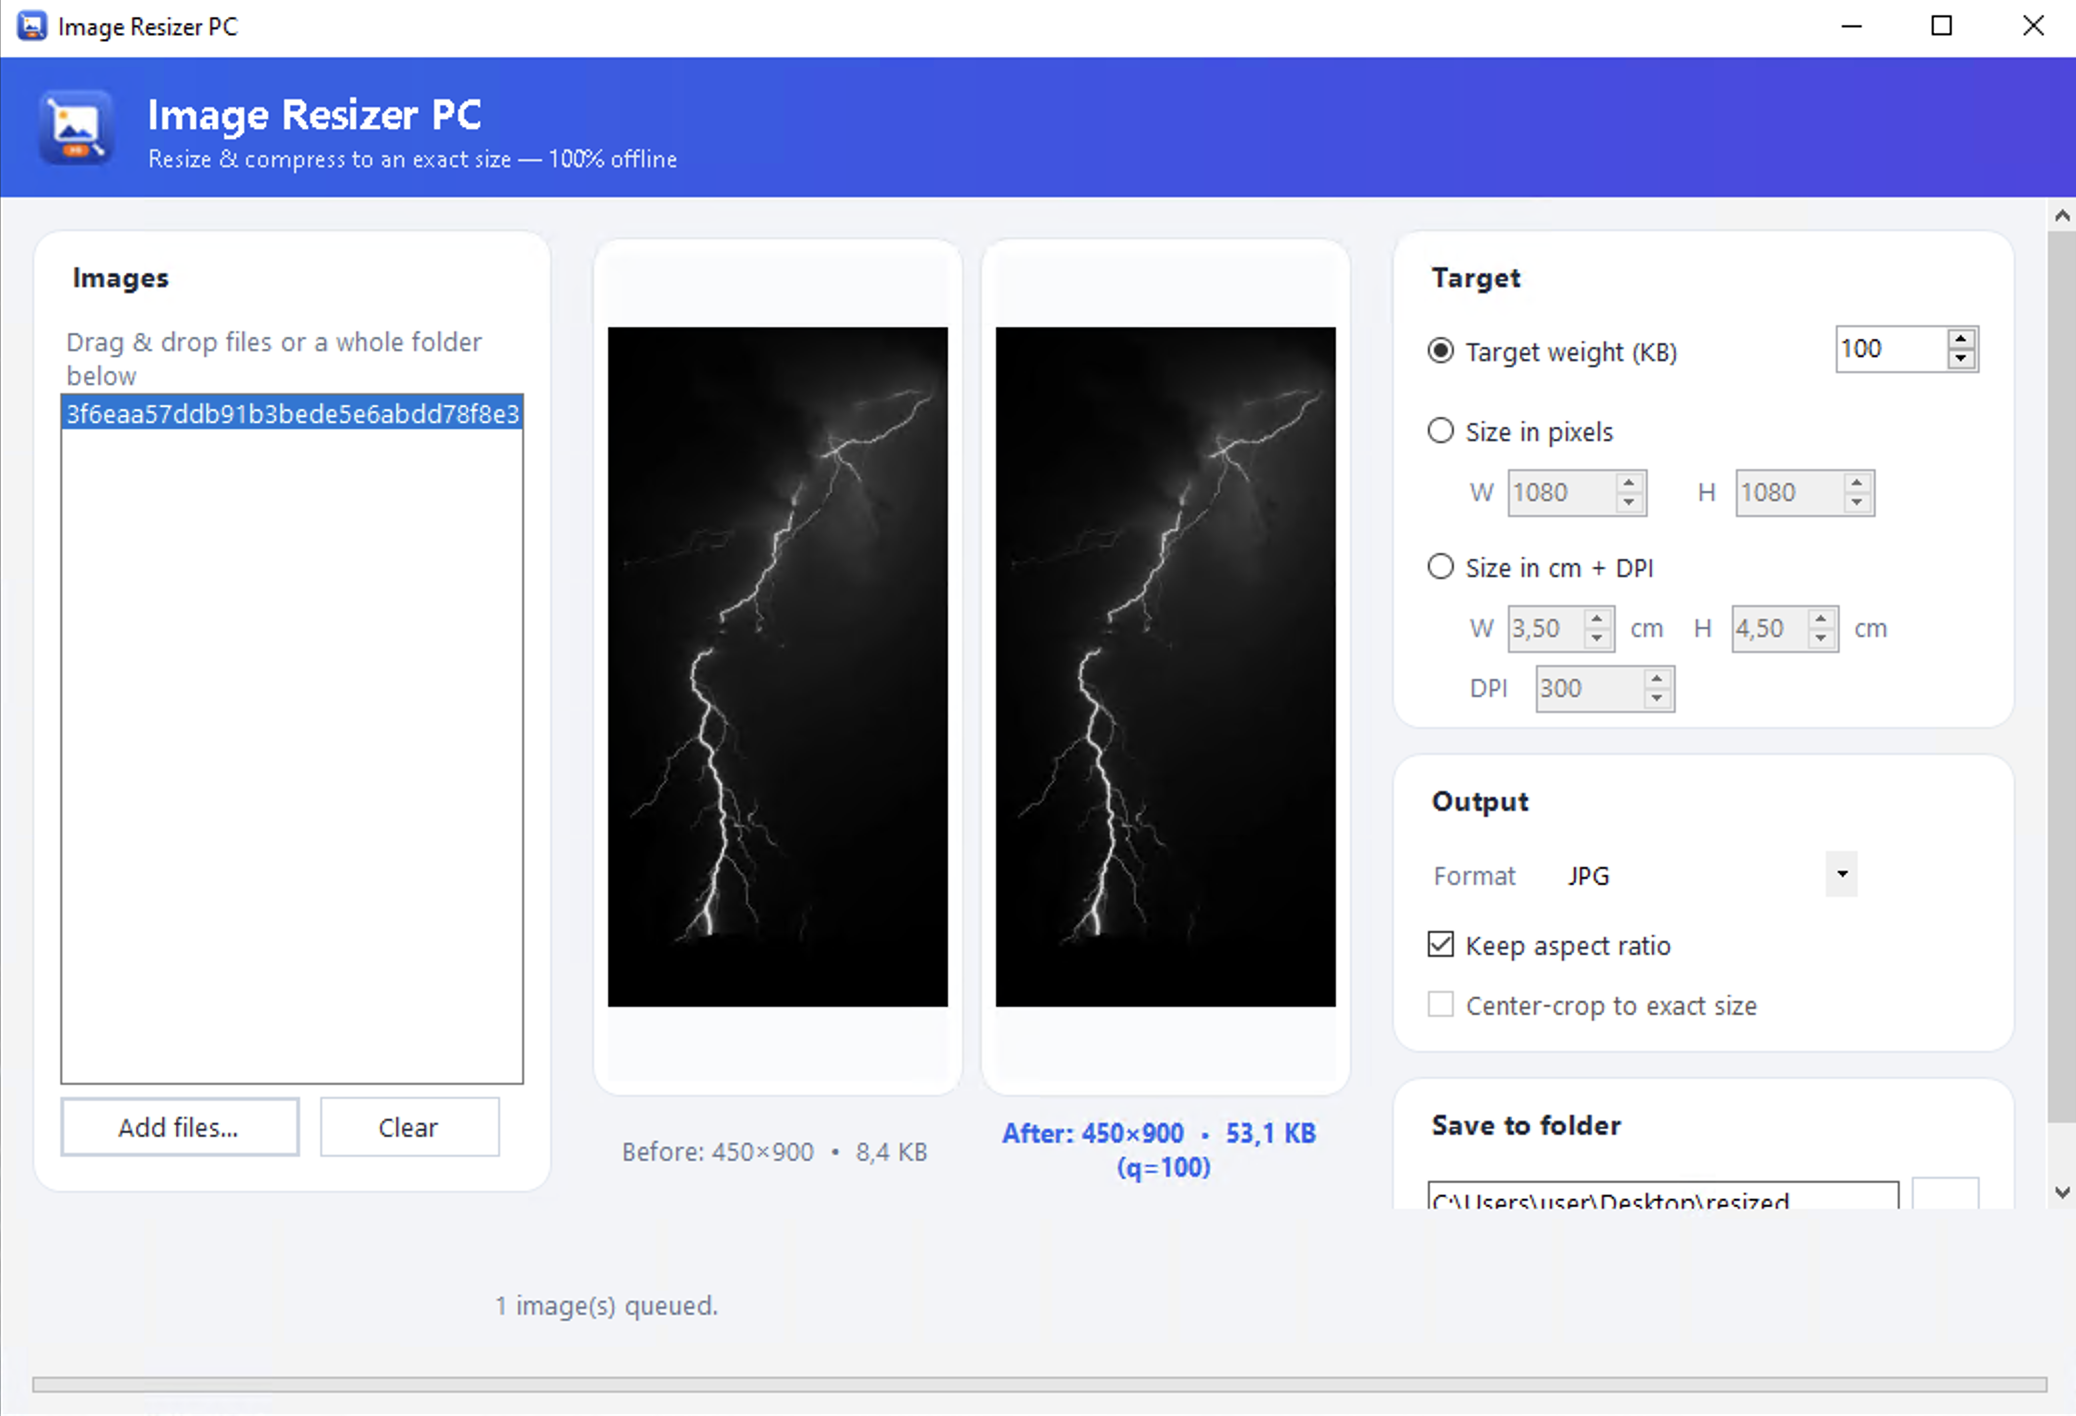The width and height of the screenshot is (2076, 1416).
Task: Increase cm width using up arrow
Action: pyautogui.click(x=1597, y=619)
